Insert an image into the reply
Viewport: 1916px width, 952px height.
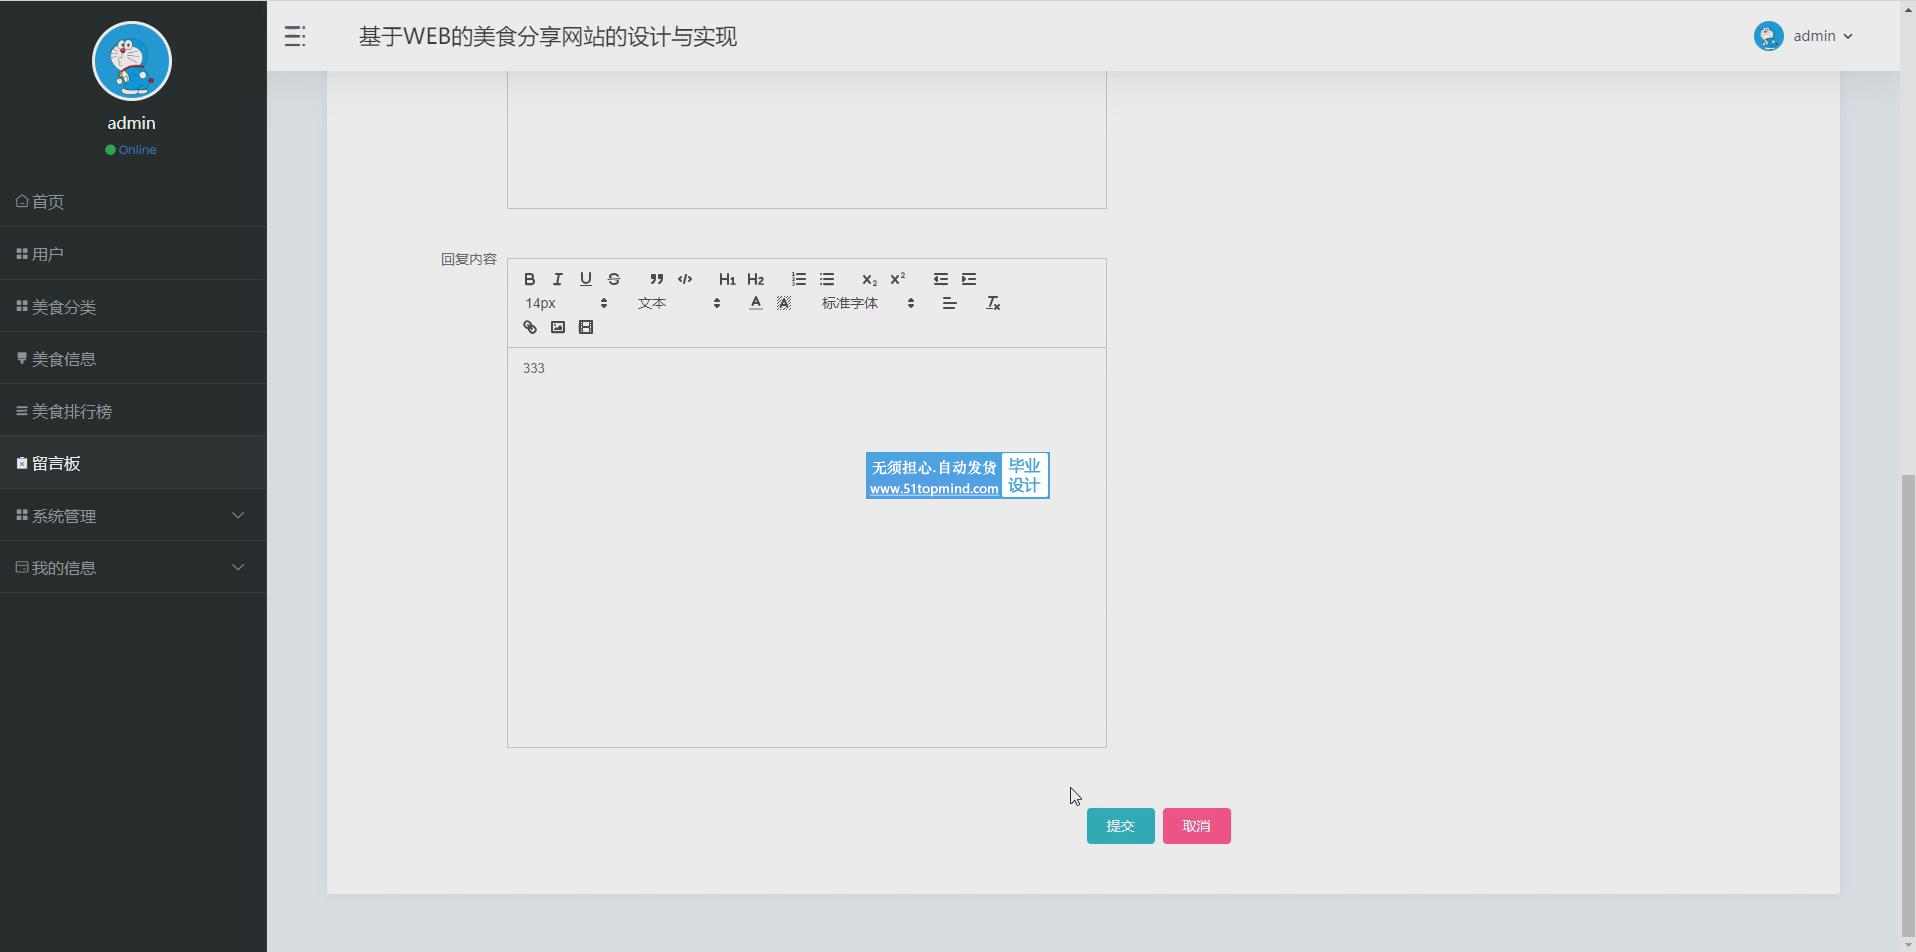click(x=558, y=327)
